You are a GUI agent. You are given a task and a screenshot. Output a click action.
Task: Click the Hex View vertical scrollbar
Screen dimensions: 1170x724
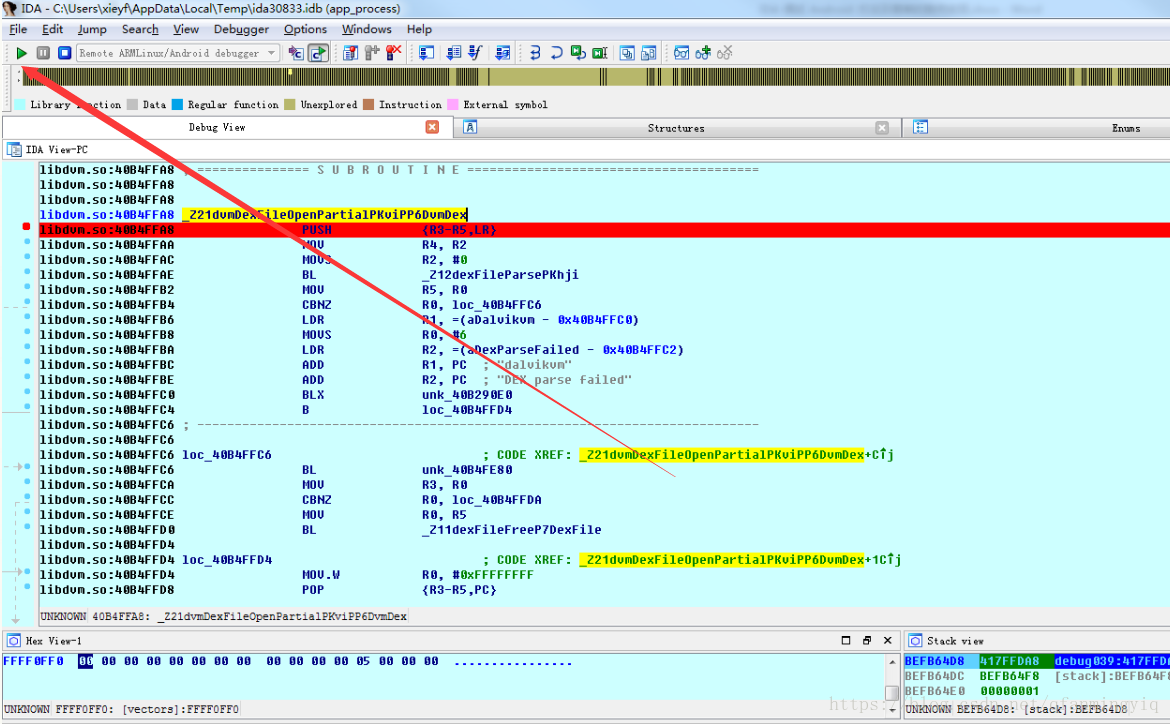tap(892, 685)
